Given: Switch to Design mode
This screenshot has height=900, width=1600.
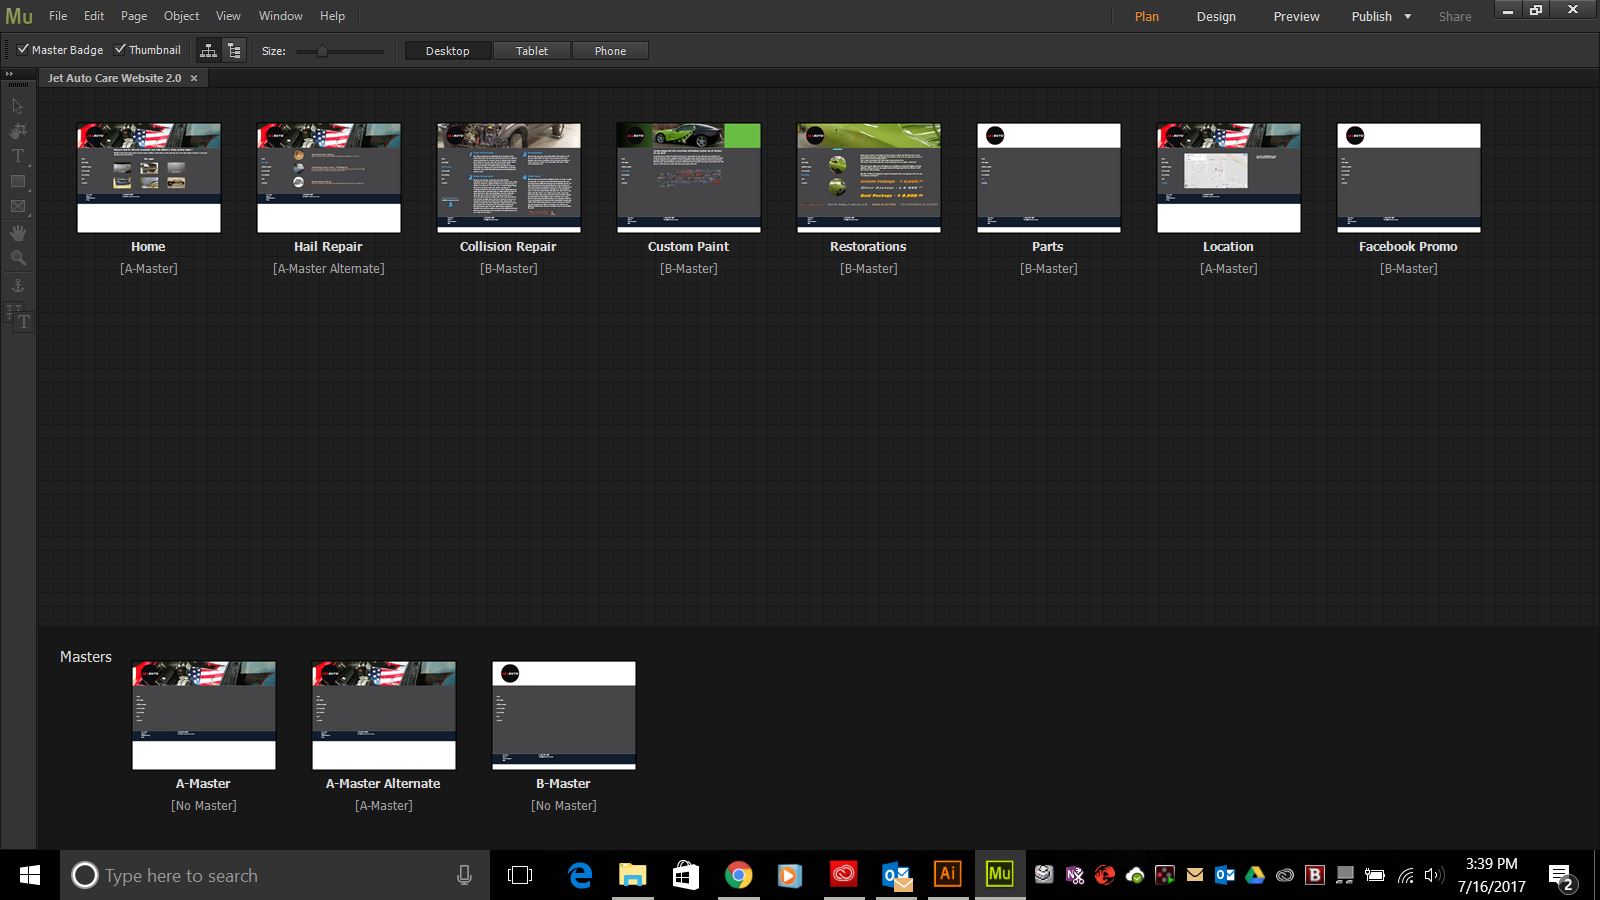Looking at the screenshot, I should point(1216,16).
